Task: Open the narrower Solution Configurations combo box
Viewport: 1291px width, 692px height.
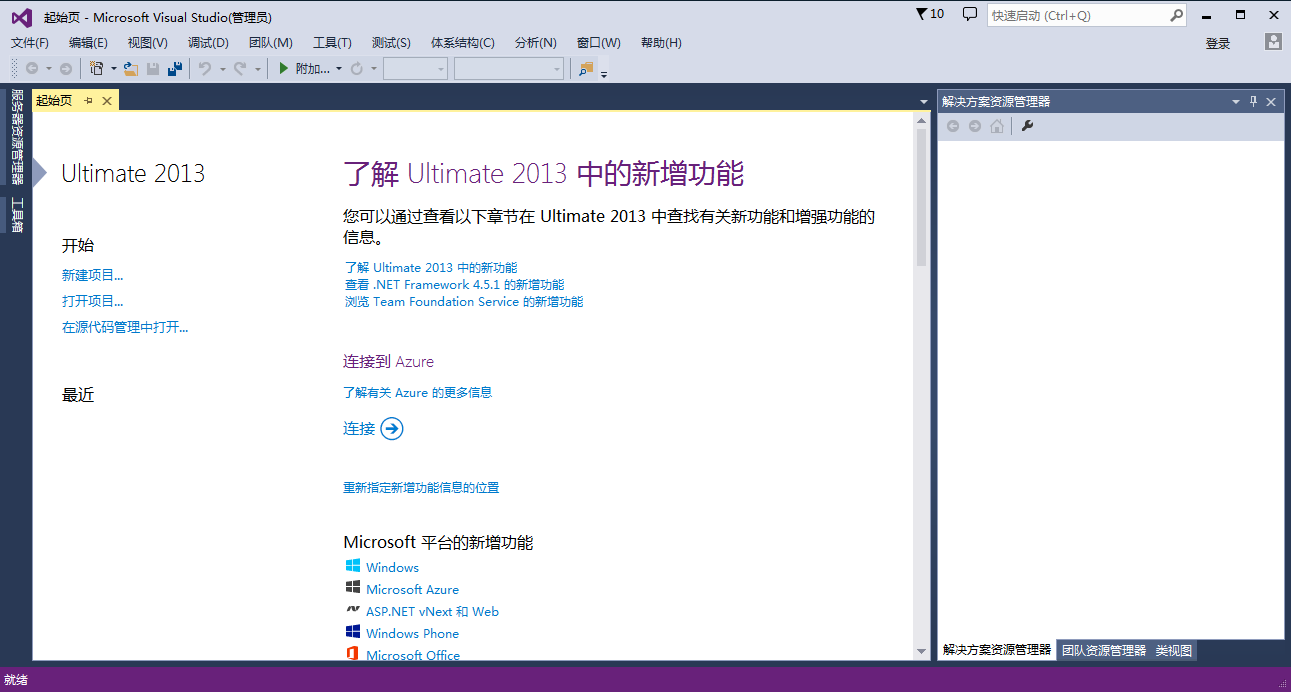Action: [x=415, y=68]
